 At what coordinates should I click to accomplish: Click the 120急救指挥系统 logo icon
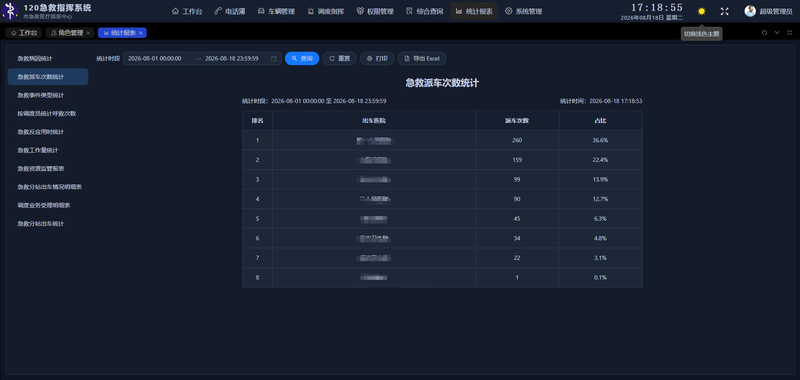10,11
